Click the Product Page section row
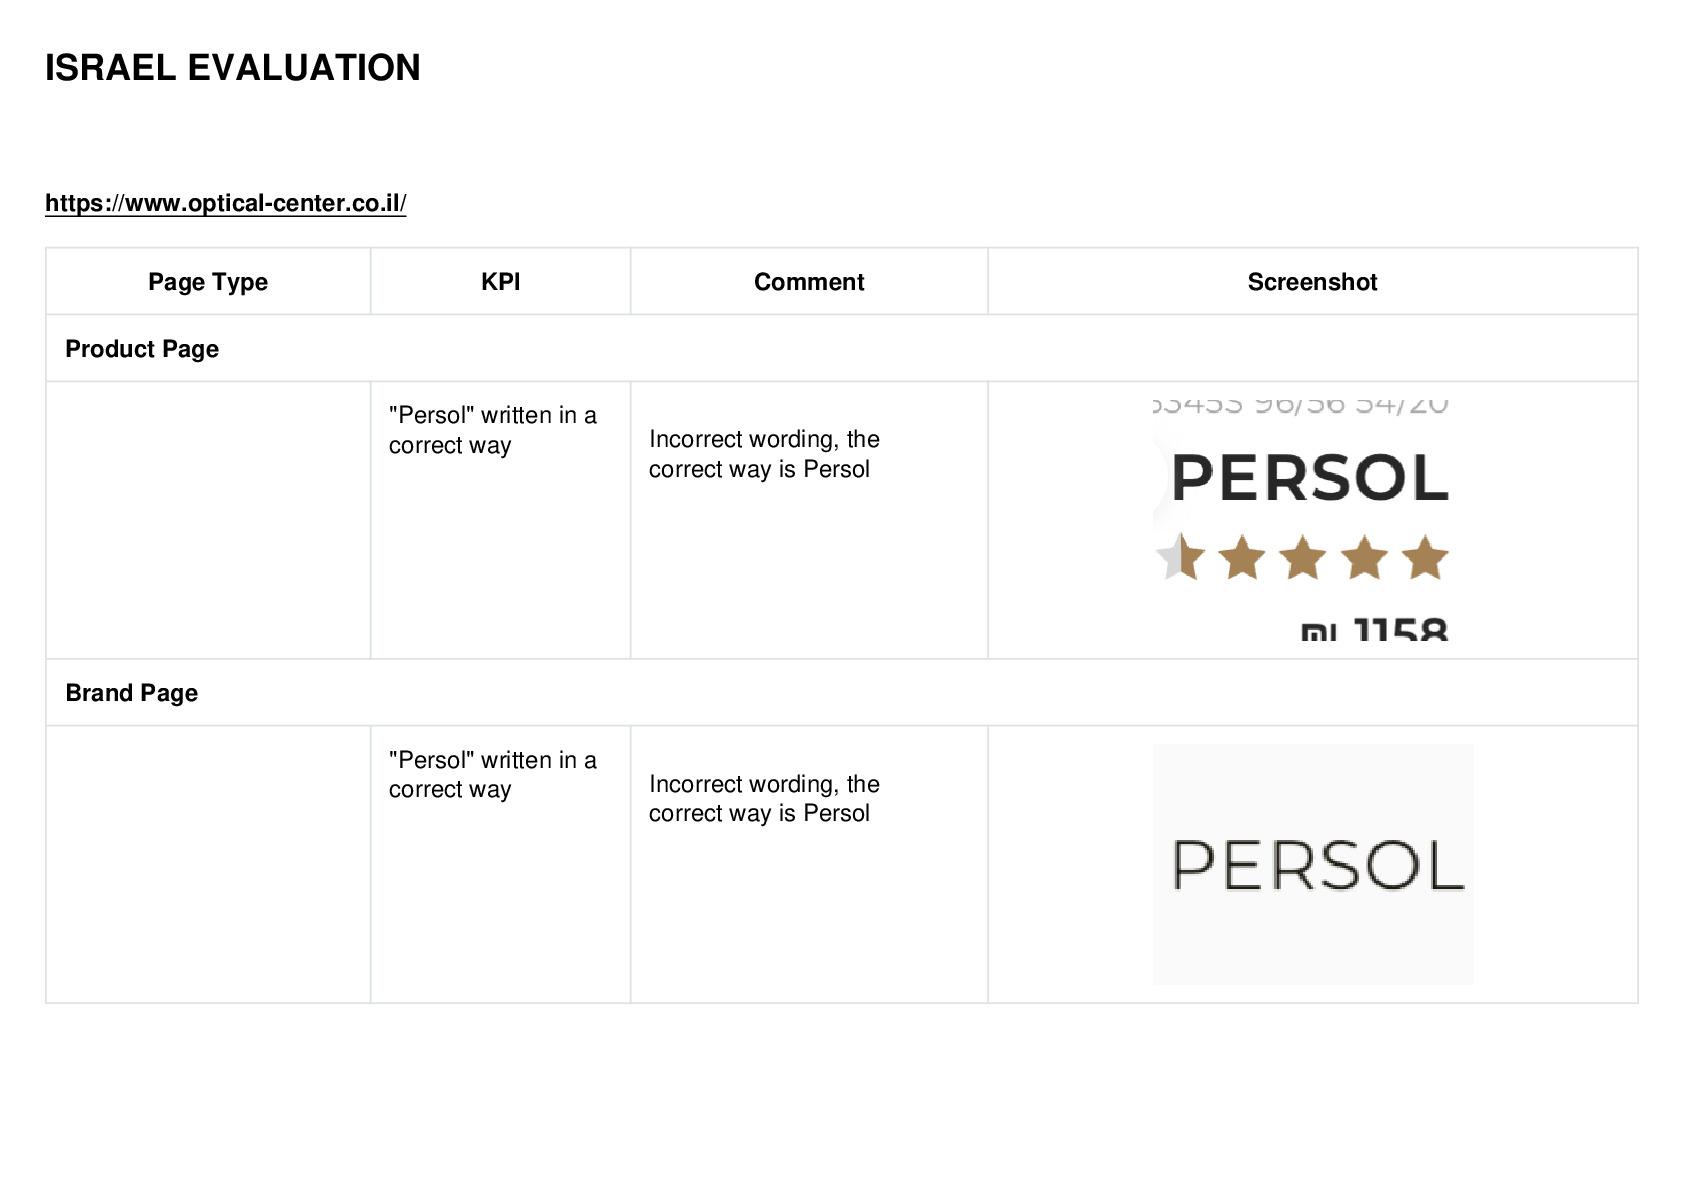This screenshot has height=1191, width=1684. (841, 349)
